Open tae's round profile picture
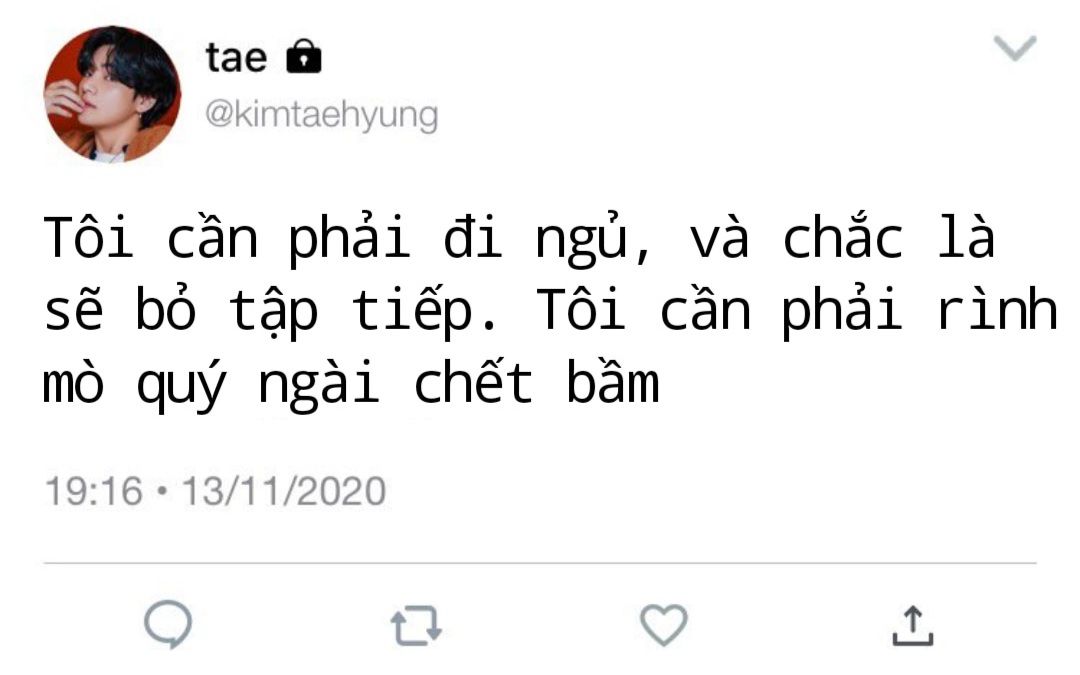The height and width of the screenshot is (675, 1080). tap(112, 94)
